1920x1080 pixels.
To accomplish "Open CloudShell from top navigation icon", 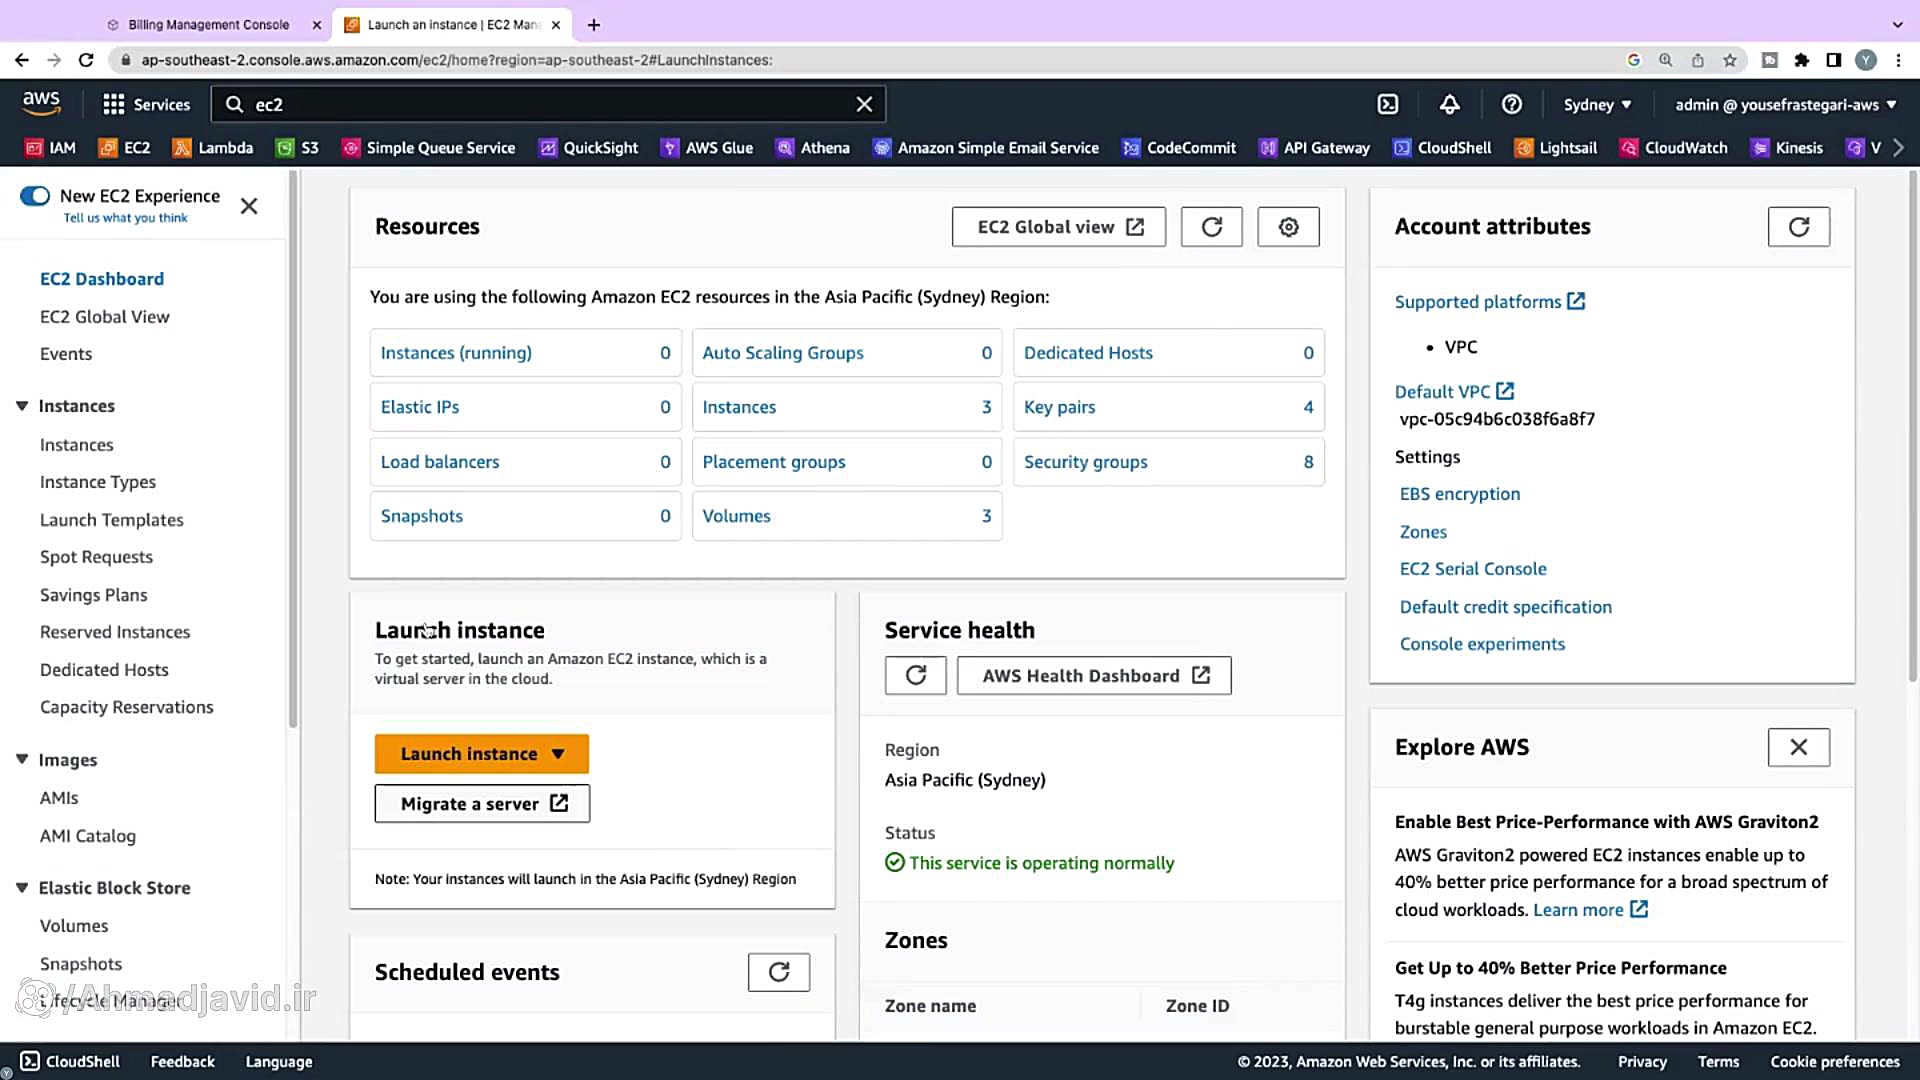I will tap(1388, 104).
